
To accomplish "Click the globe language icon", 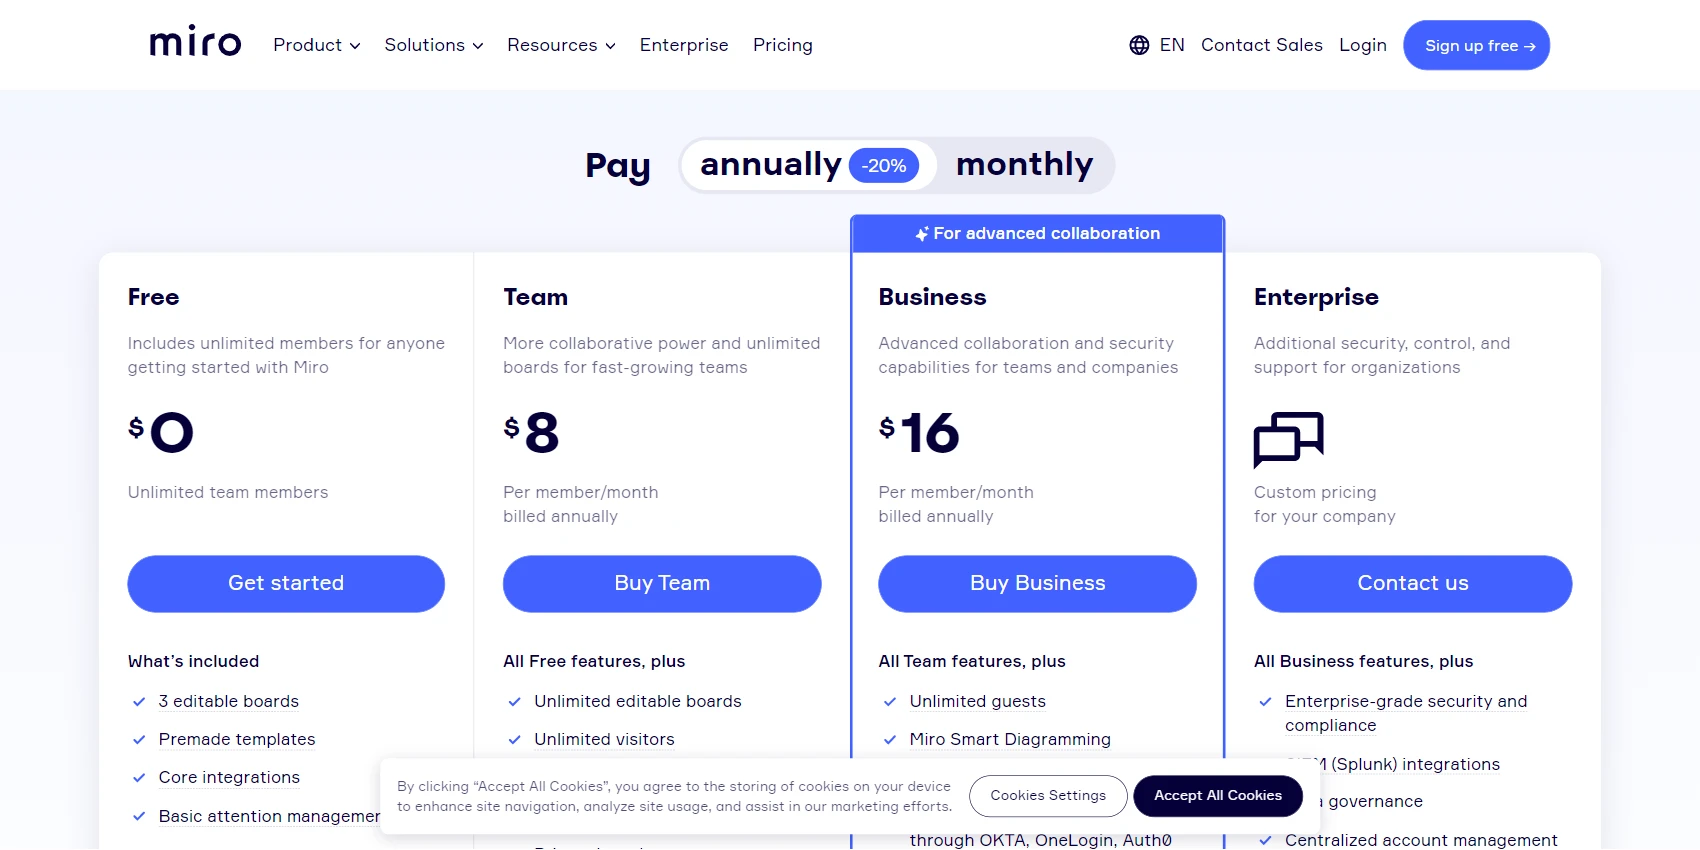I will click(x=1139, y=45).
